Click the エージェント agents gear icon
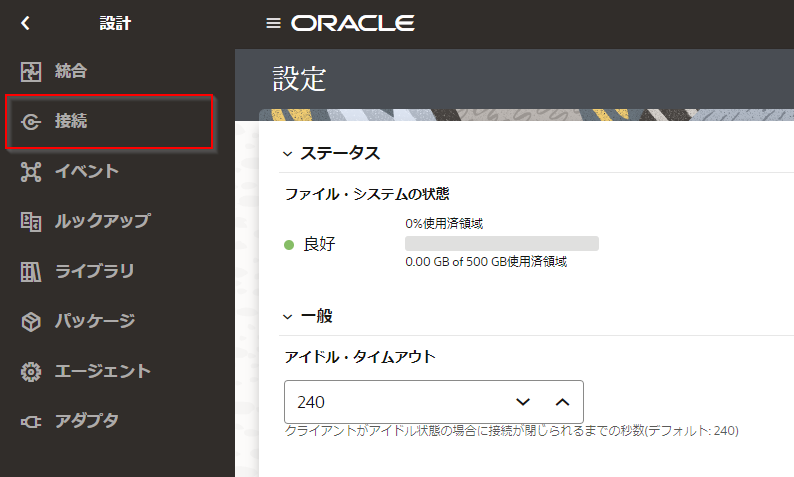Viewport: 794px width, 477px height. (x=31, y=371)
